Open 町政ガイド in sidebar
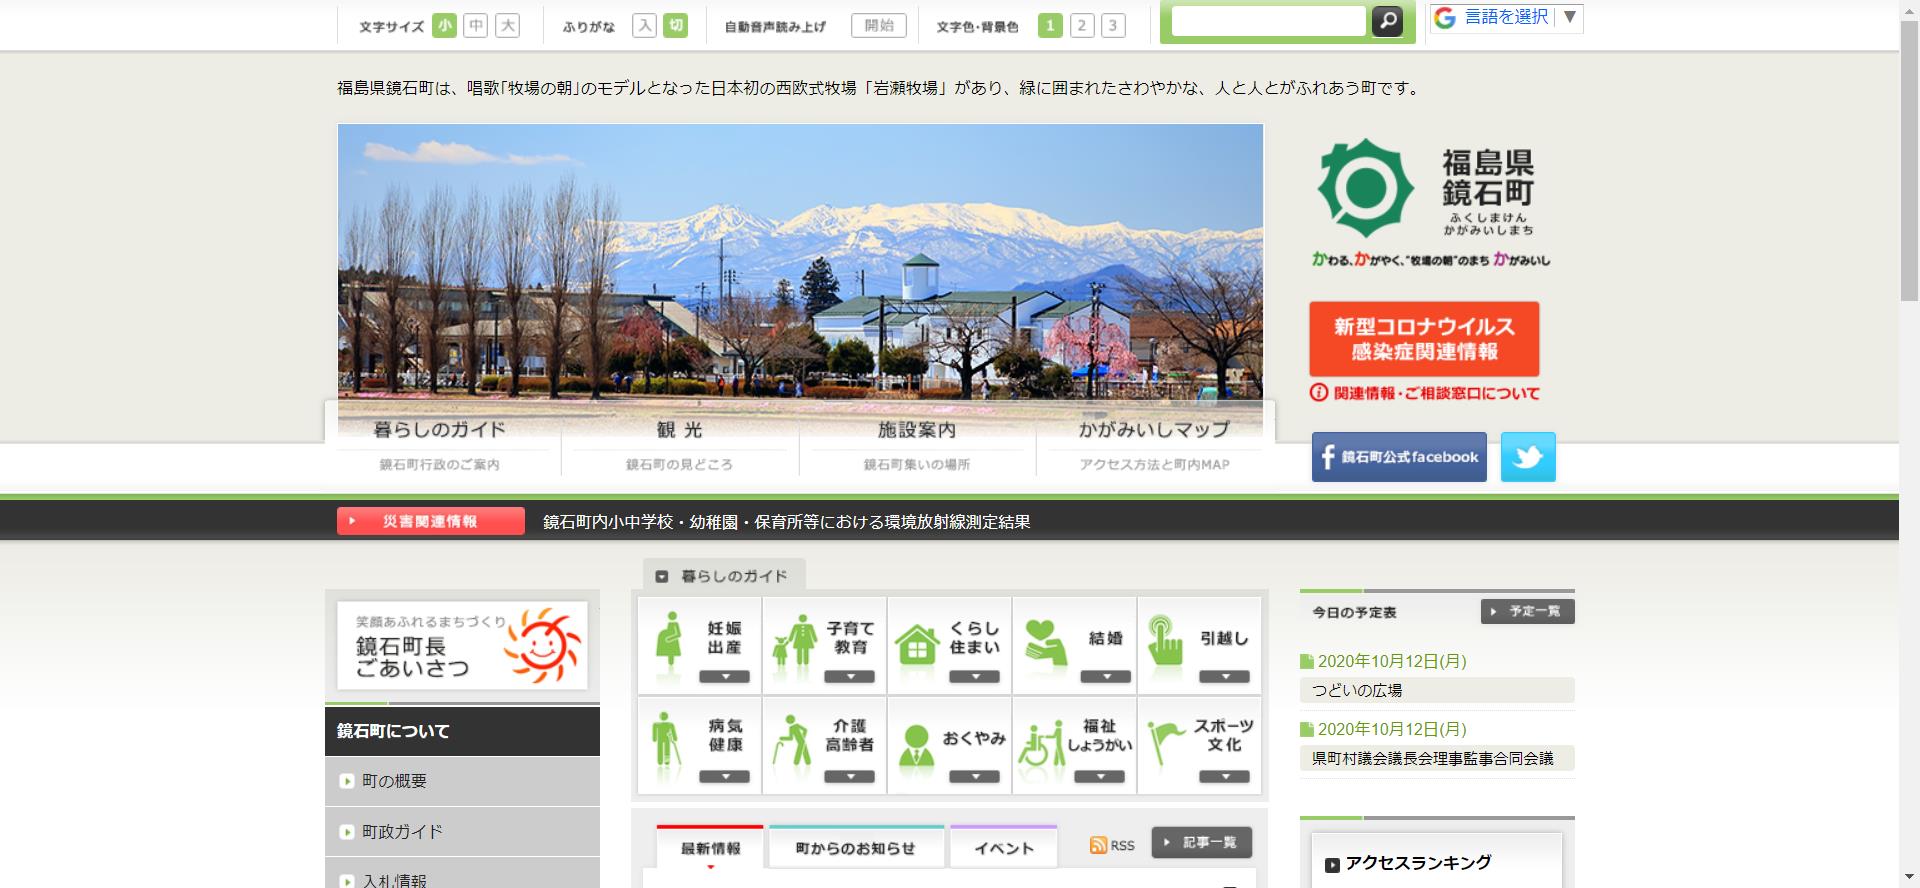This screenshot has height=888, width=1920. point(462,831)
